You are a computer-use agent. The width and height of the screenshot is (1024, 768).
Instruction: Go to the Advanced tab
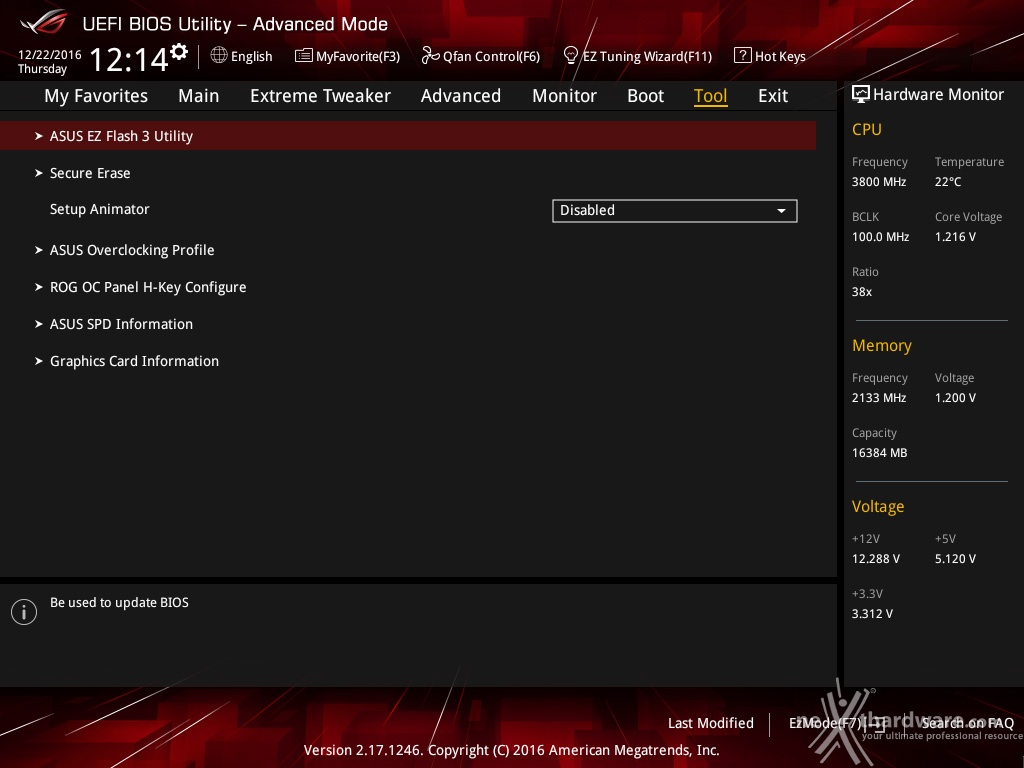click(x=461, y=96)
